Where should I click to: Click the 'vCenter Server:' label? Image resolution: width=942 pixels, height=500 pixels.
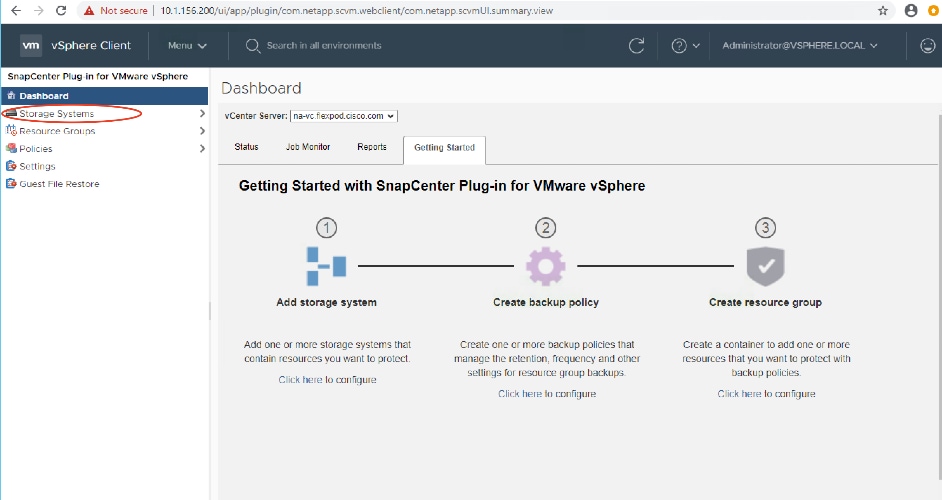(256, 116)
